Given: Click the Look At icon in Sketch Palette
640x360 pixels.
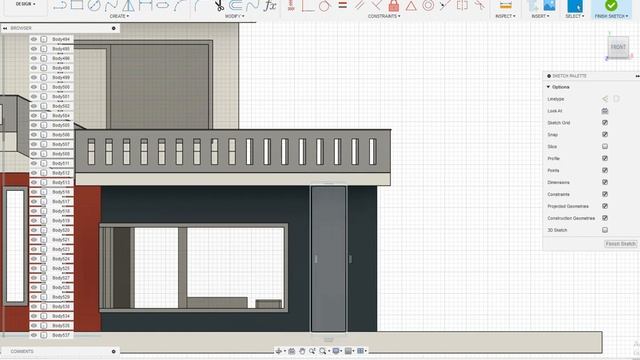Looking at the screenshot, I should (605, 111).
